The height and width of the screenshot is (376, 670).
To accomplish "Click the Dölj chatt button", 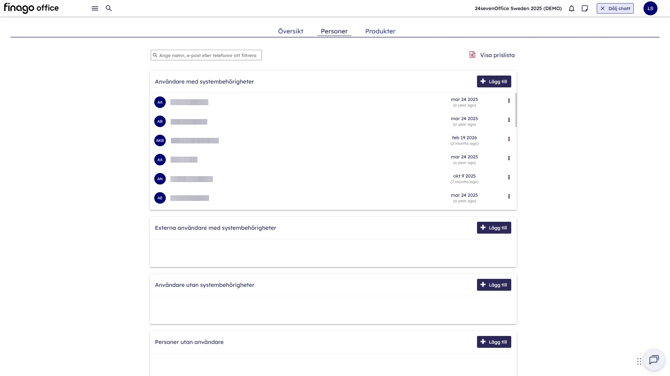I will tap(615, 8).
